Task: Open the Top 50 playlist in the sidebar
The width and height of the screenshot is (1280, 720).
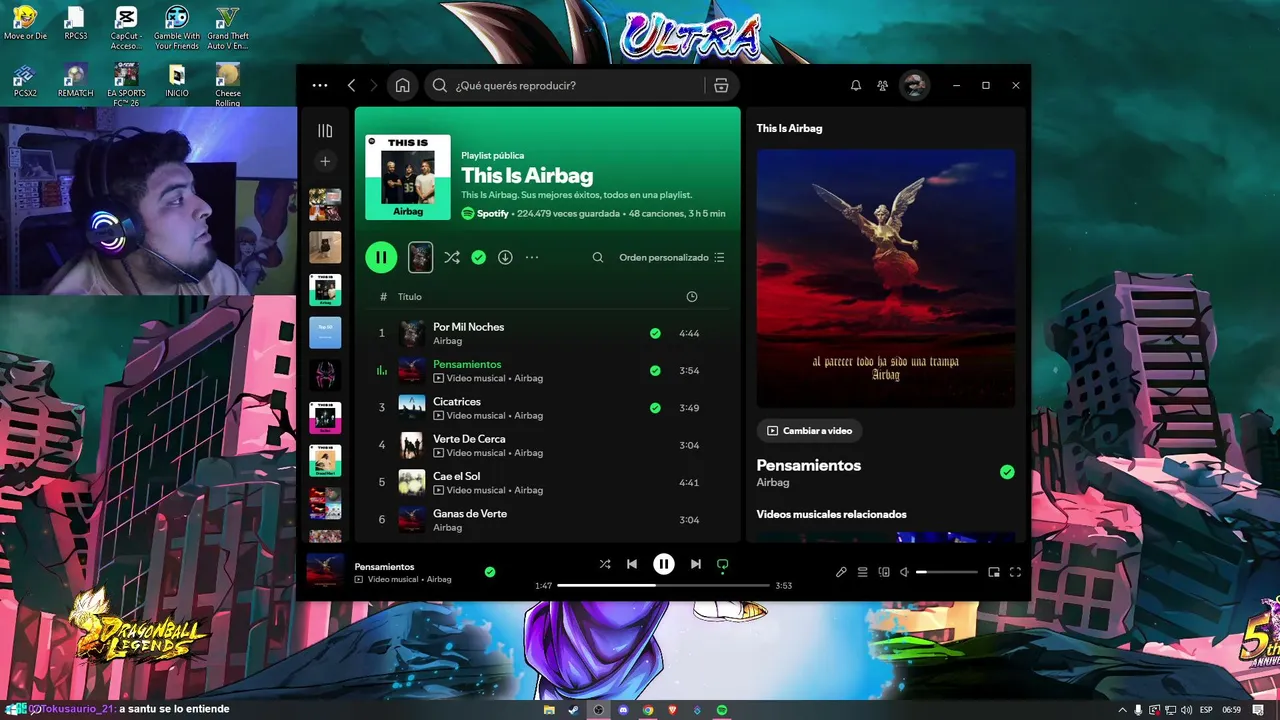Action: 325,333
